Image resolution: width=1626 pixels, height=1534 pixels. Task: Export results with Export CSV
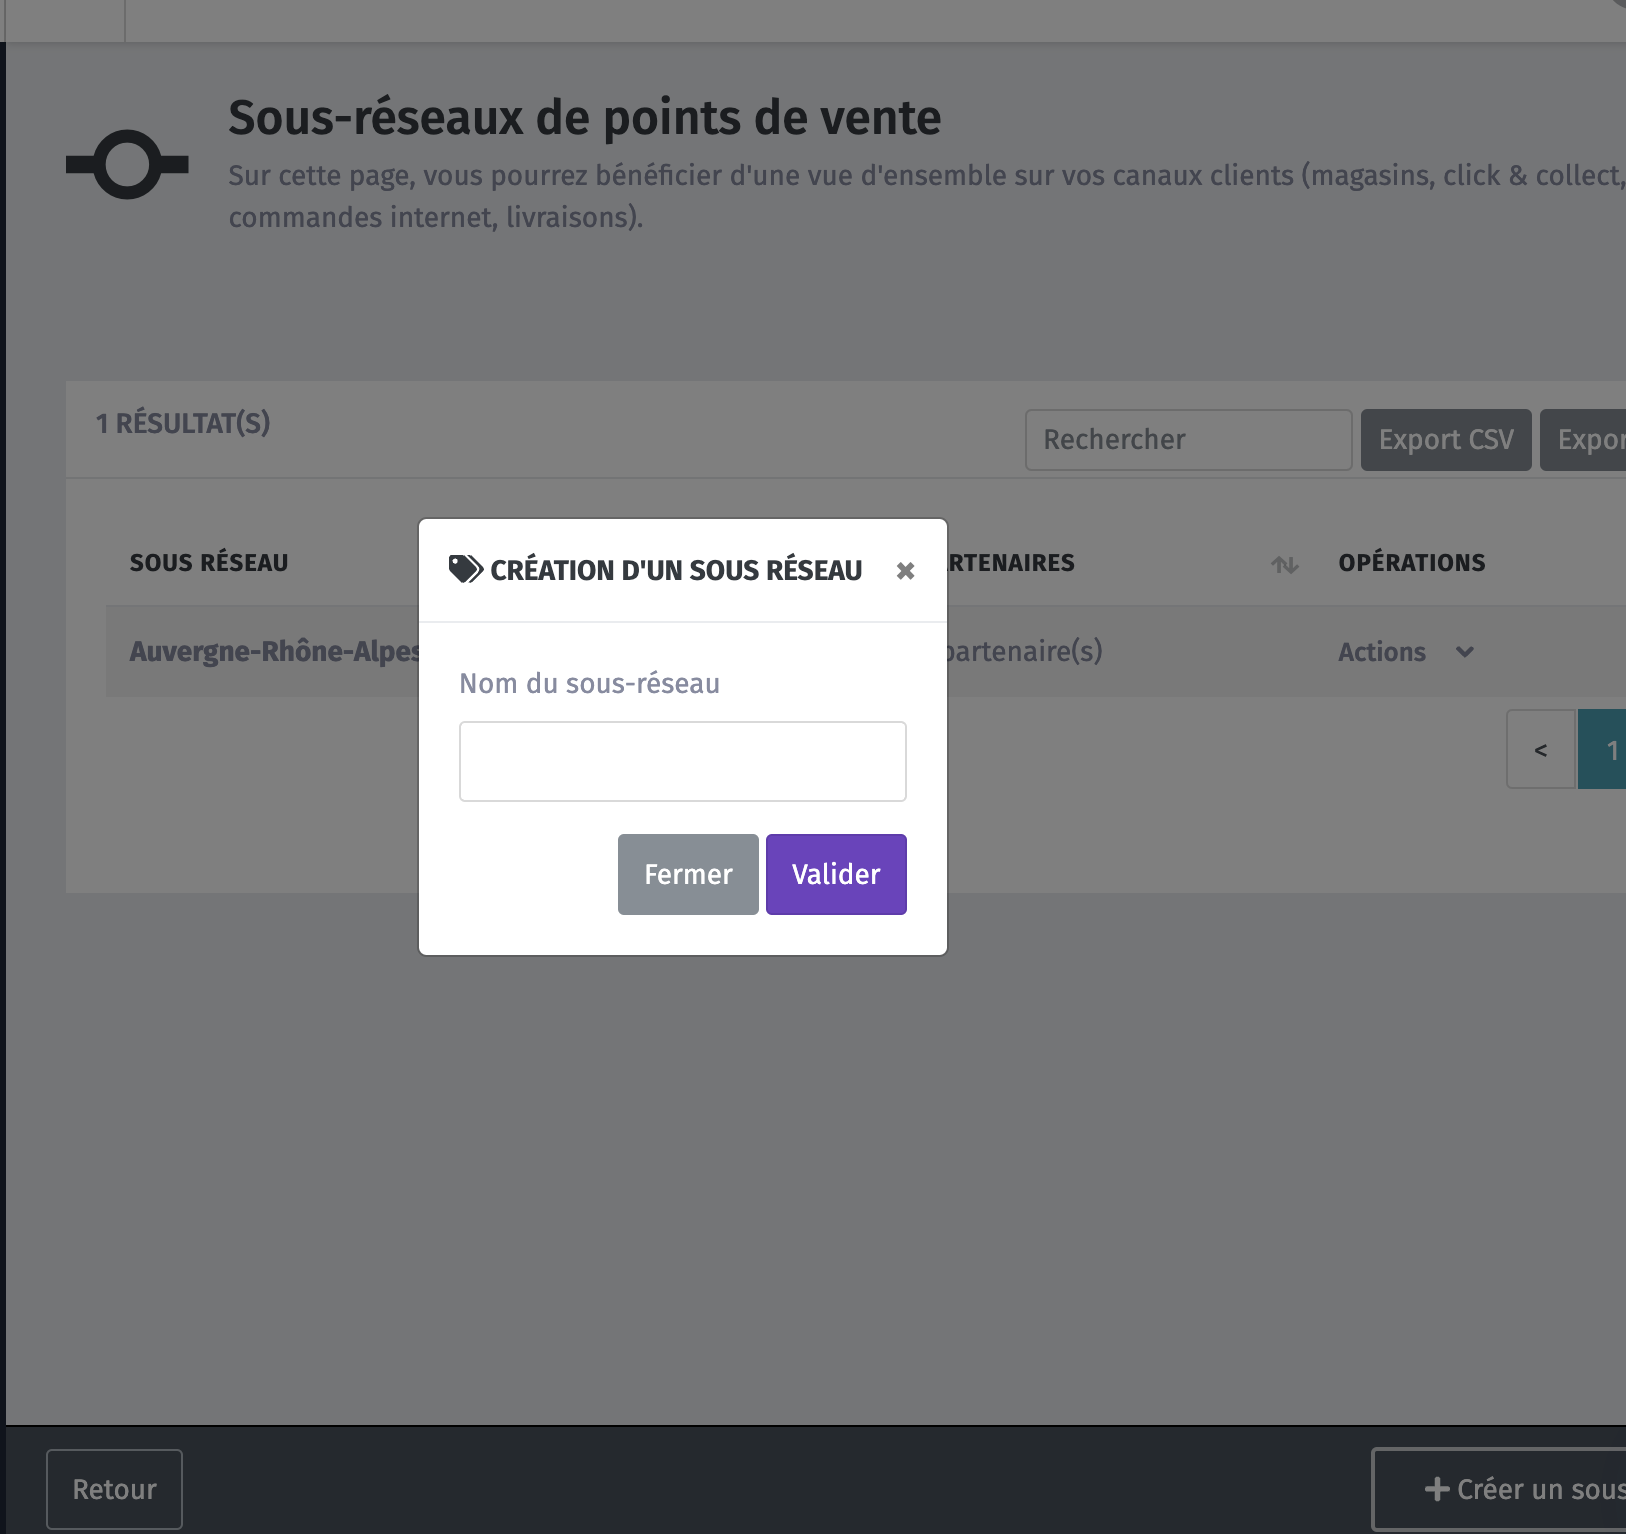click(1446, 440)
